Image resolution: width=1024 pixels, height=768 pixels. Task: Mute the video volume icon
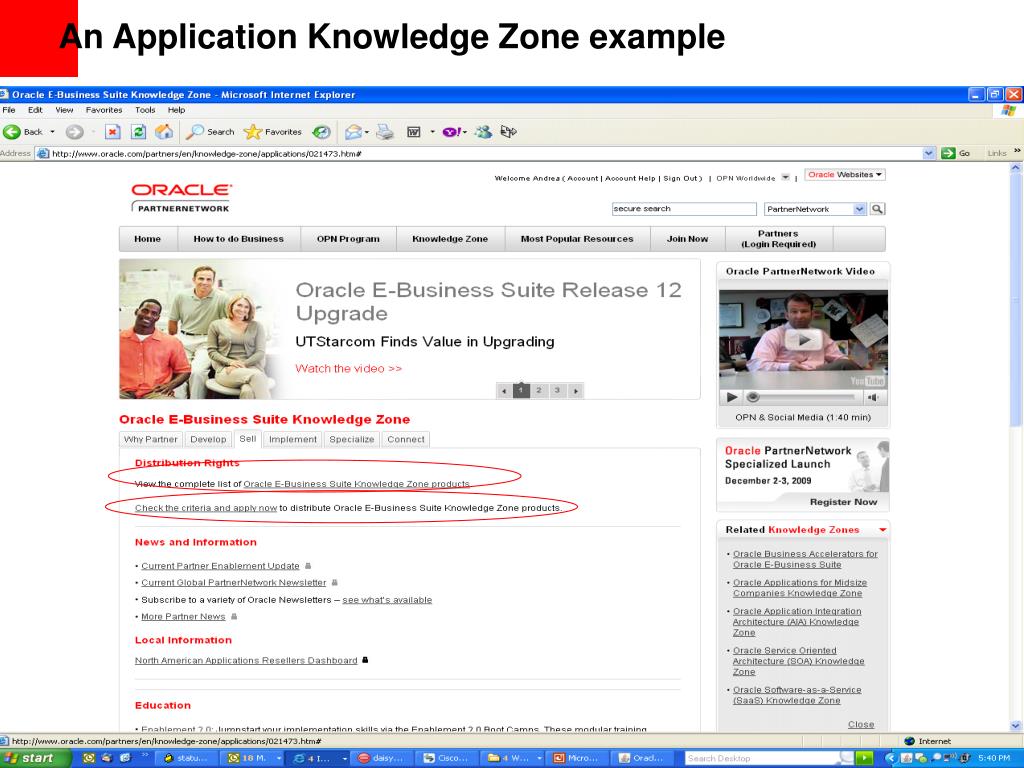click(872, 397)
